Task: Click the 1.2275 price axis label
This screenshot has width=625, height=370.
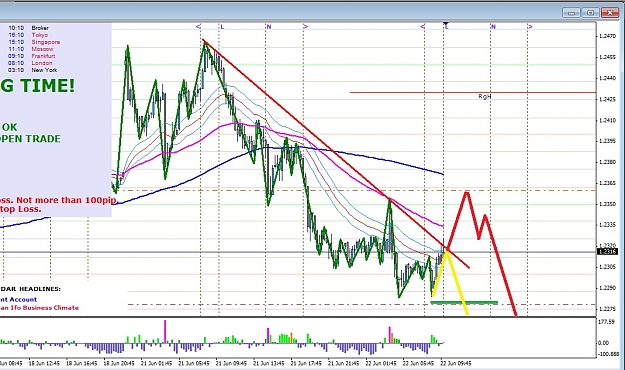Action: (x=607, y=309)
